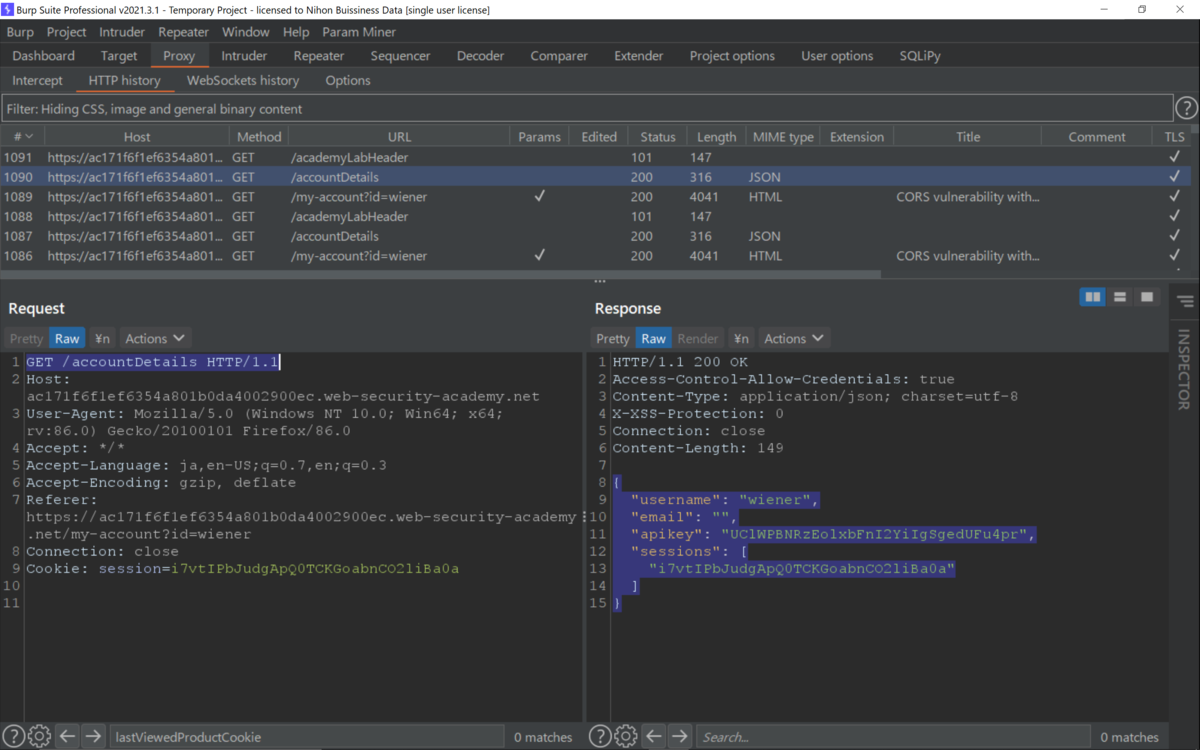
Task: Open the Inspector panel menu icon
Action: [1185, 301]
